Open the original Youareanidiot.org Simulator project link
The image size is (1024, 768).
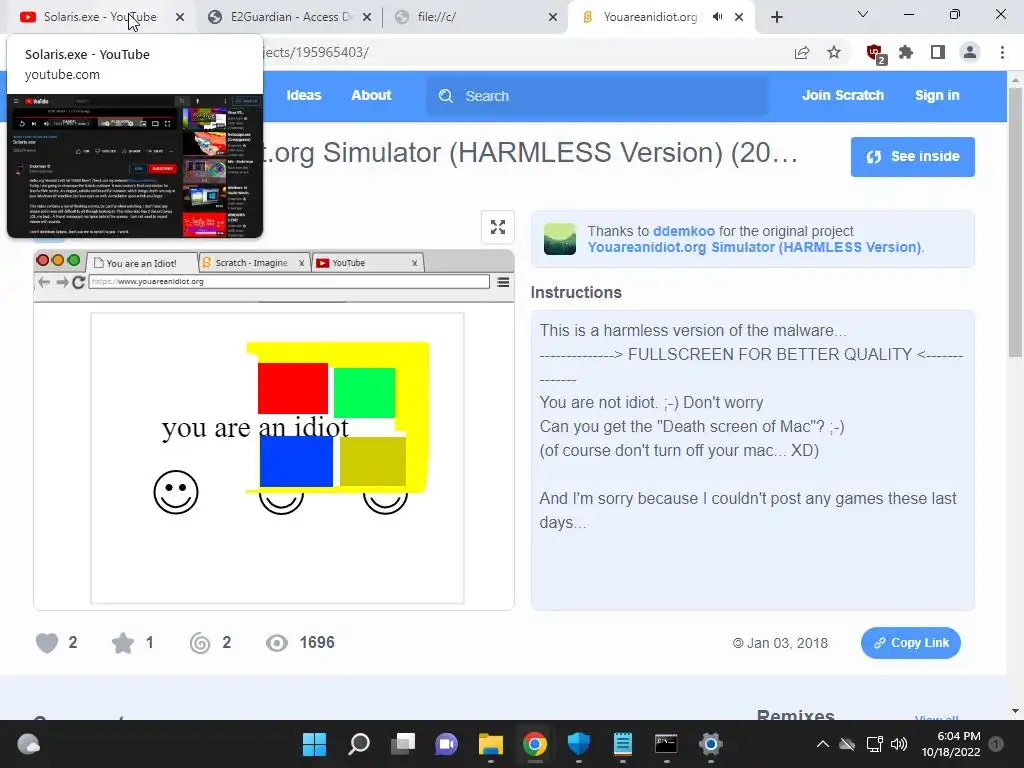pyautogui.click(x=754, y=248)
